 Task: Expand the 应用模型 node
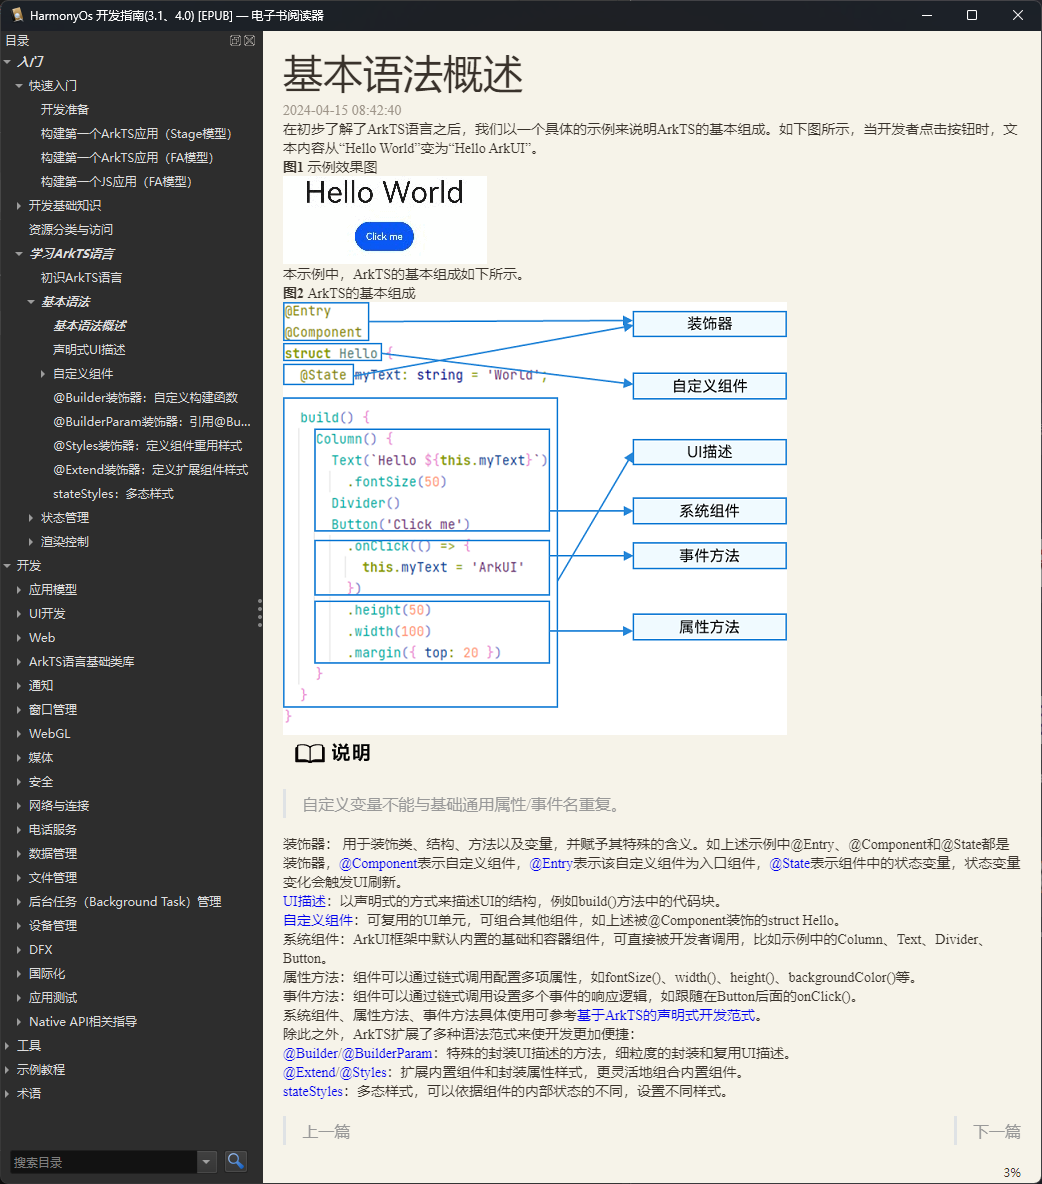19,590
